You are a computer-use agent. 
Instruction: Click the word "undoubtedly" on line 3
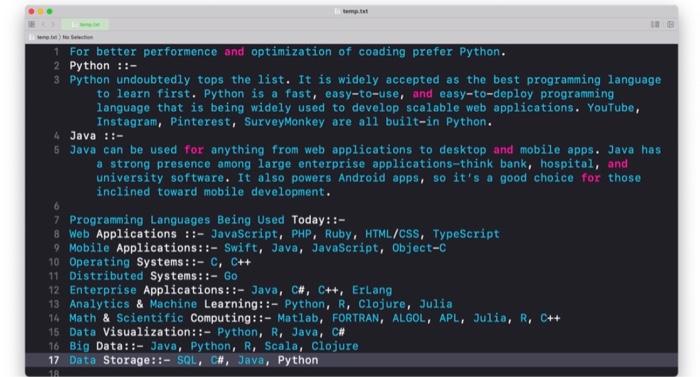[x=153, y=80]
